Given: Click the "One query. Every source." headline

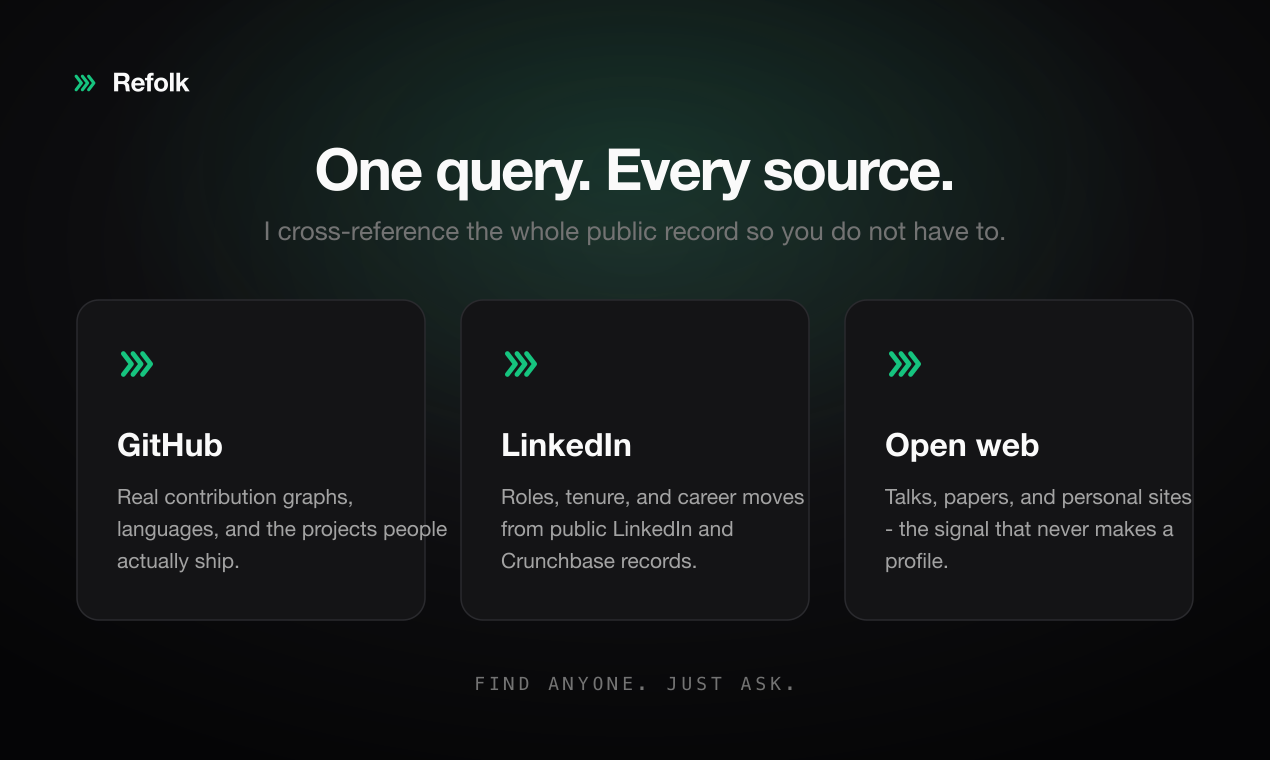Looking at the screenshot, I should (635, 170).
